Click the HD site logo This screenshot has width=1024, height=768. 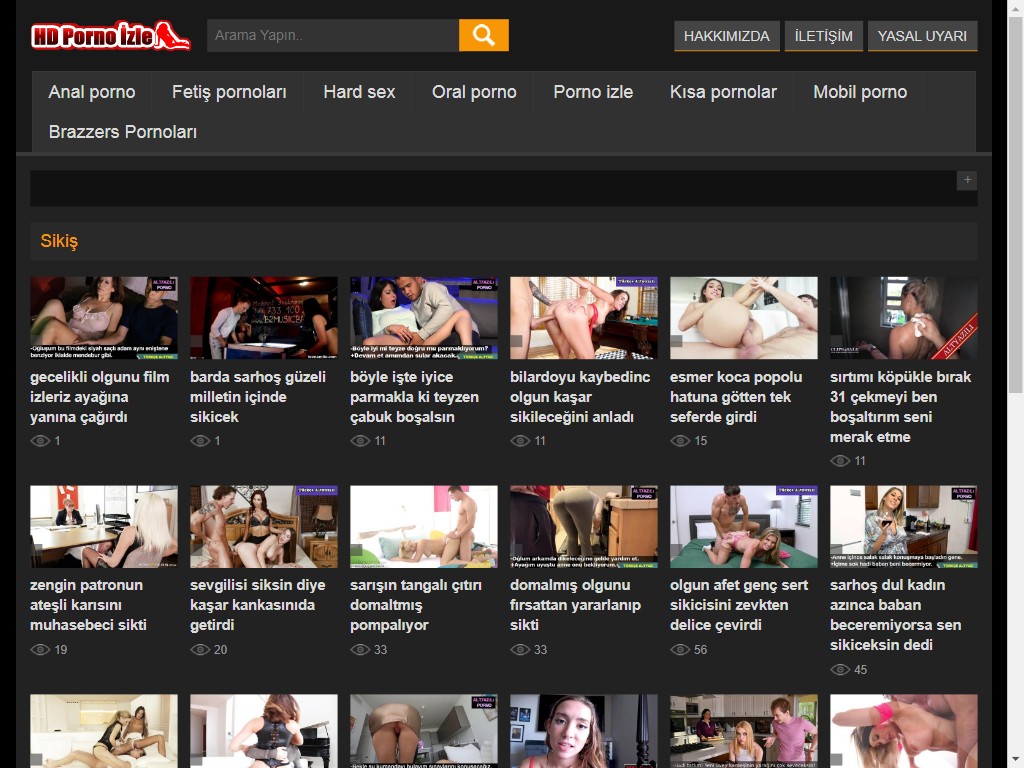point(110,36)
